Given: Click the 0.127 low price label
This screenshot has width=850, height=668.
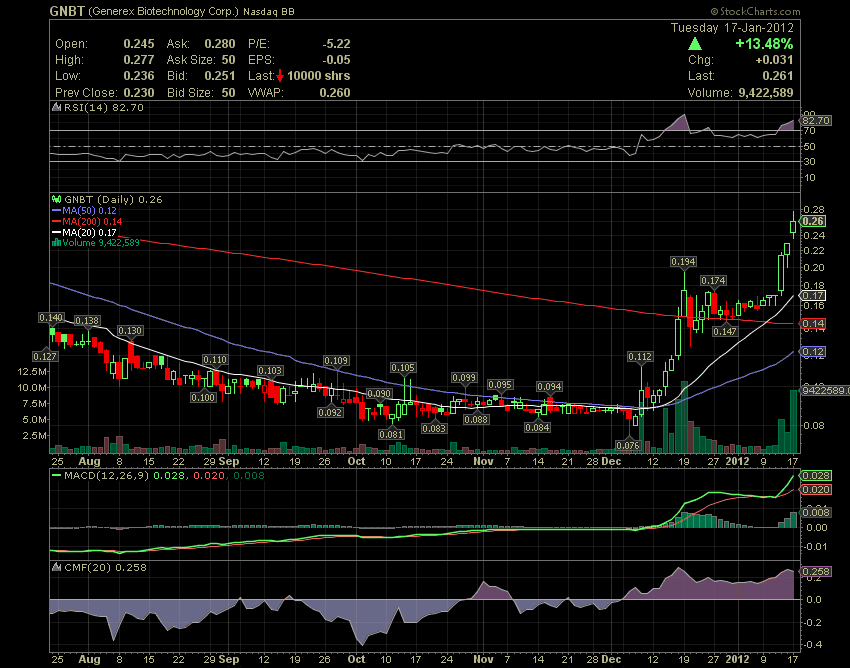Looking at the screenshot, I should [44, 356].
